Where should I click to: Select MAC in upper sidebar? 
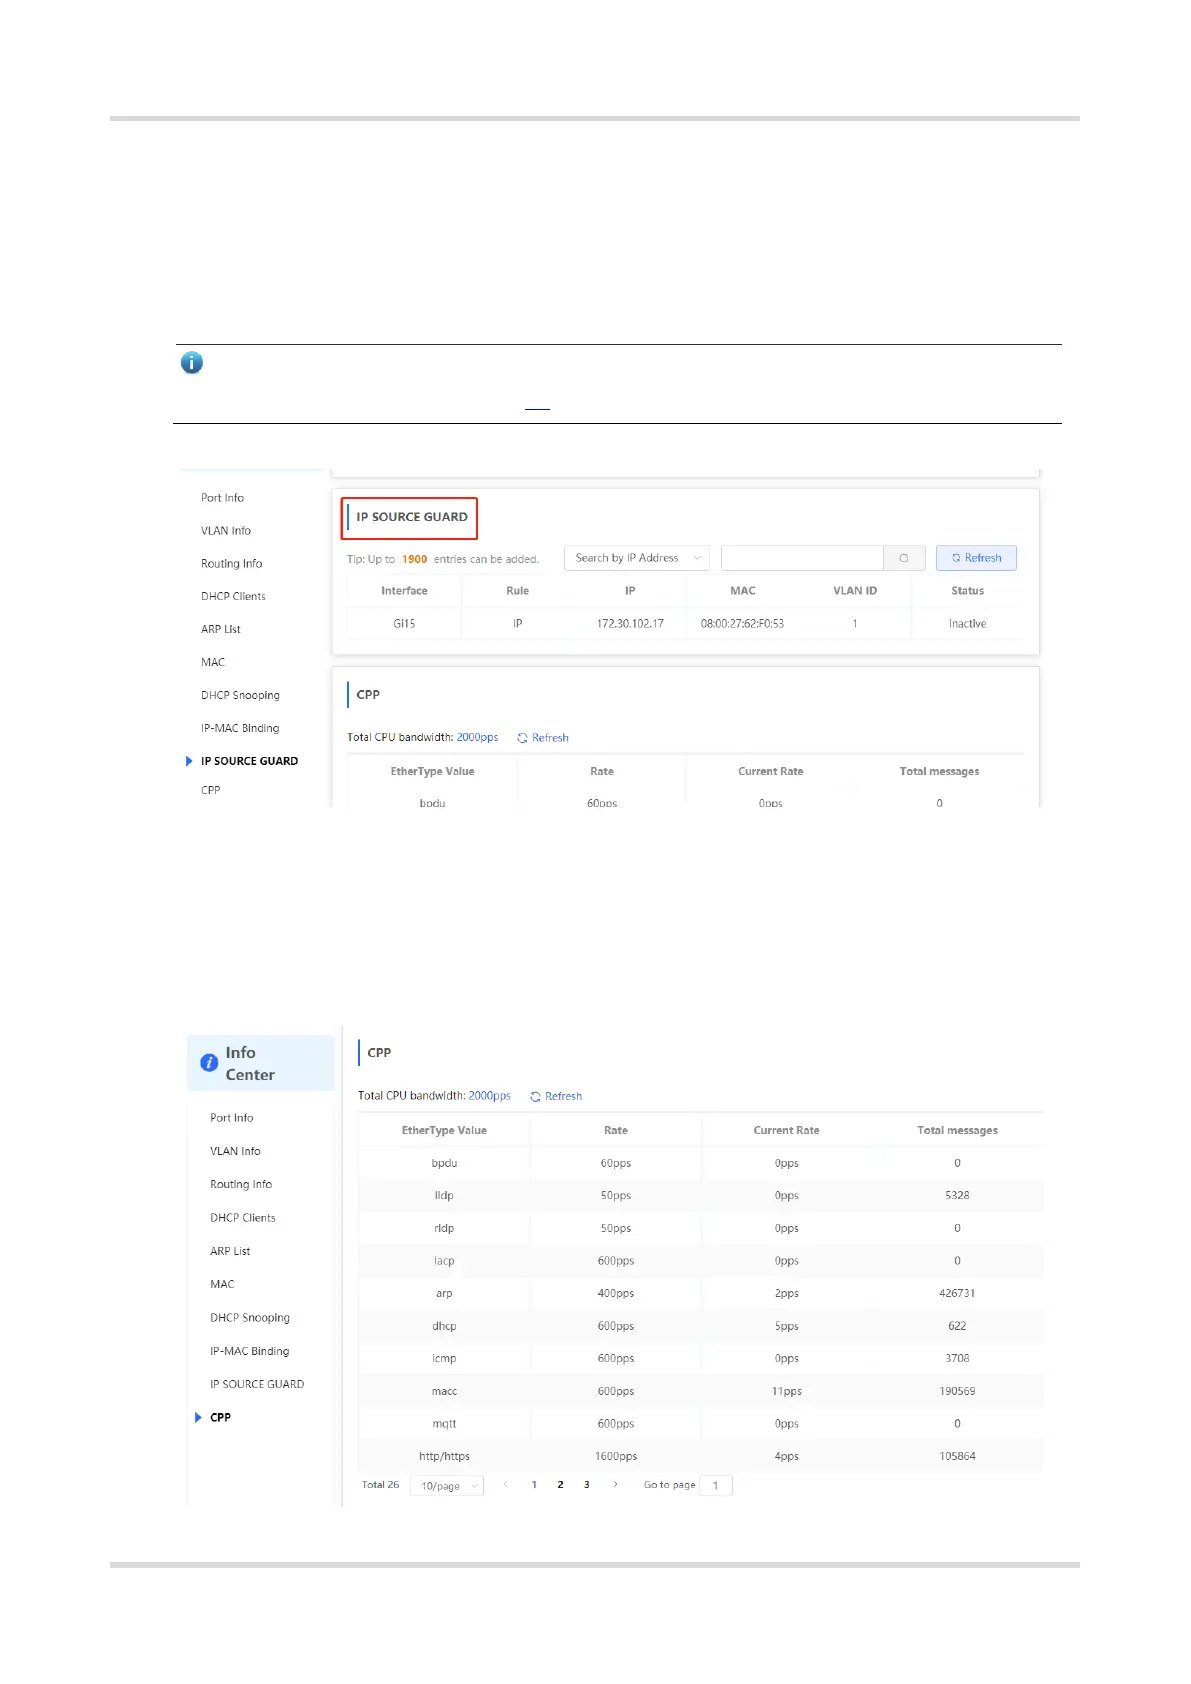tap(213, 662)
